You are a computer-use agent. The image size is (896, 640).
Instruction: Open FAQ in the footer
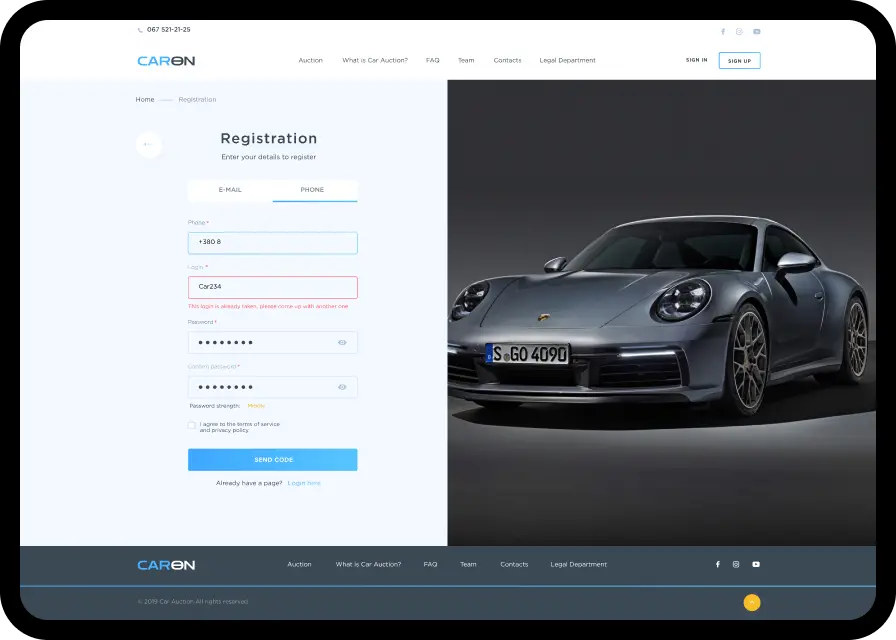[430, 565]
